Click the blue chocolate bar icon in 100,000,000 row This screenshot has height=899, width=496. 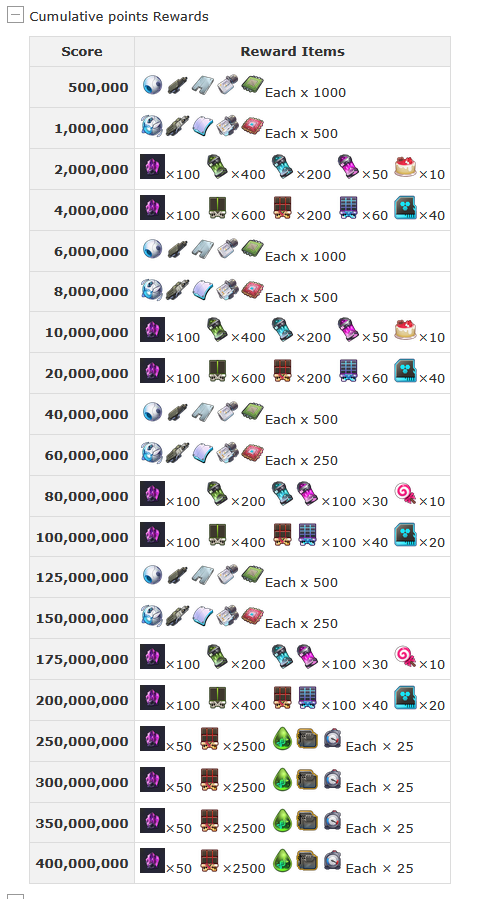coord(308,534)
